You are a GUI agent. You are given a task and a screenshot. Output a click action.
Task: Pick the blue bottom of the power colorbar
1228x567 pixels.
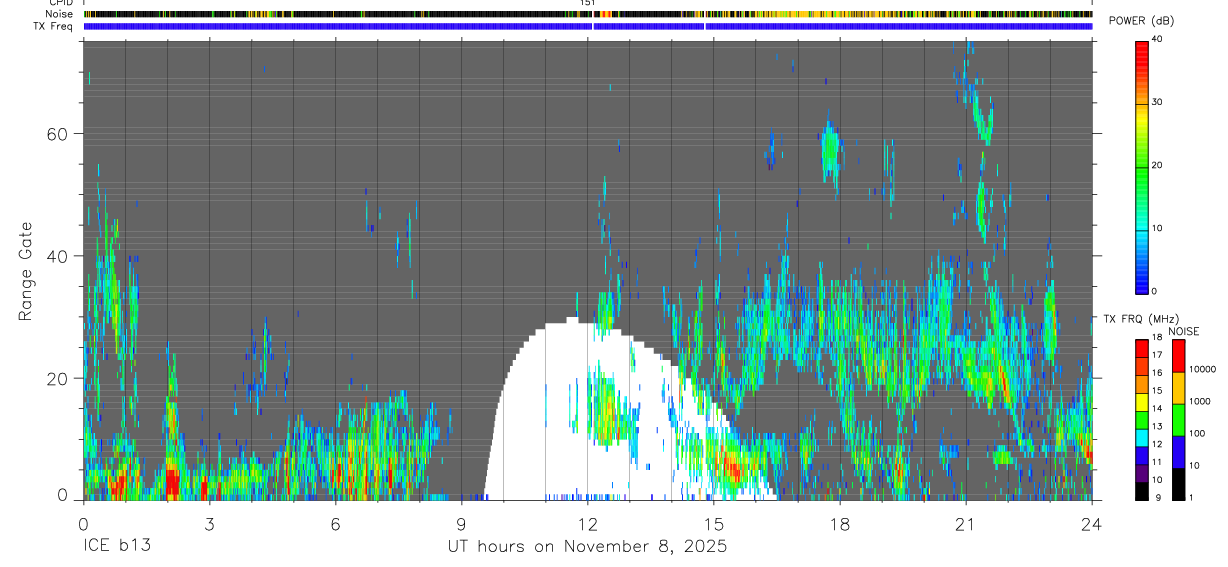coord(1141,280)
